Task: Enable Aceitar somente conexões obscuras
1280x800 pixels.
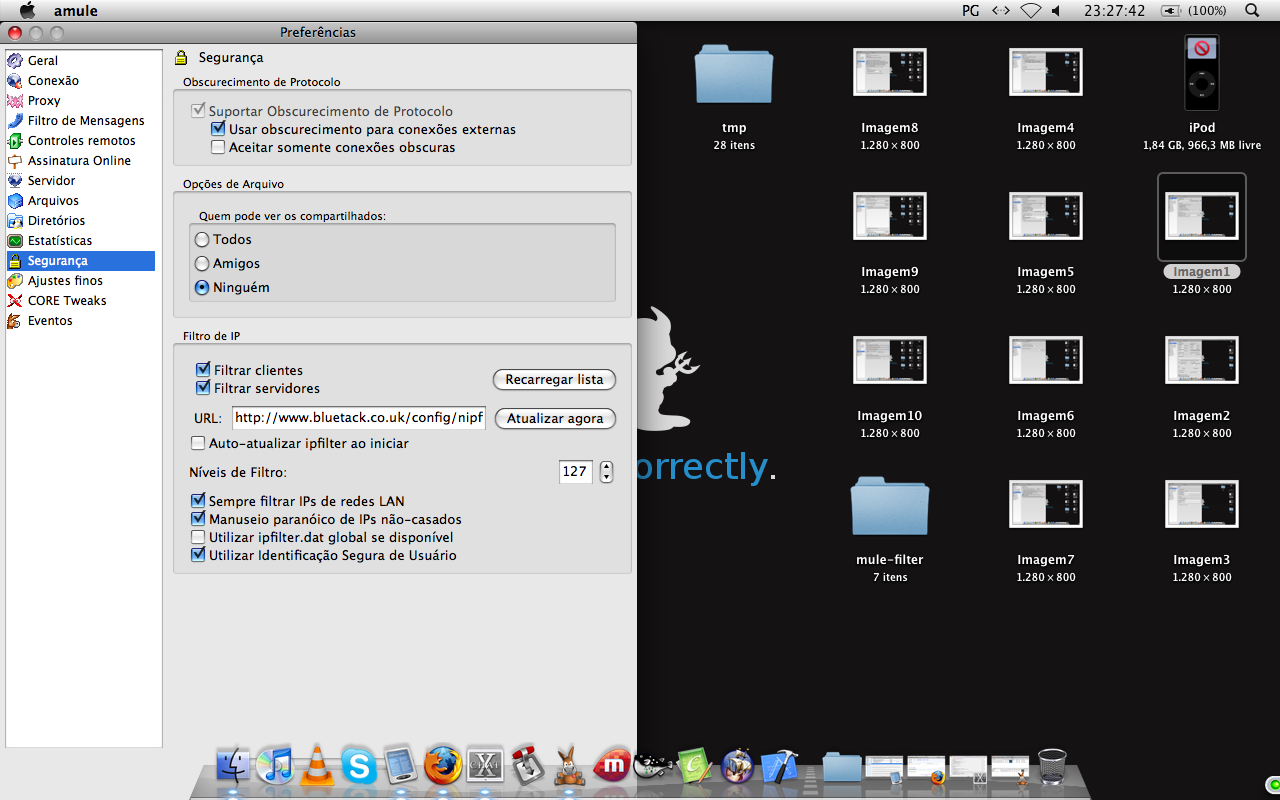Action: [x=218, y=148]
